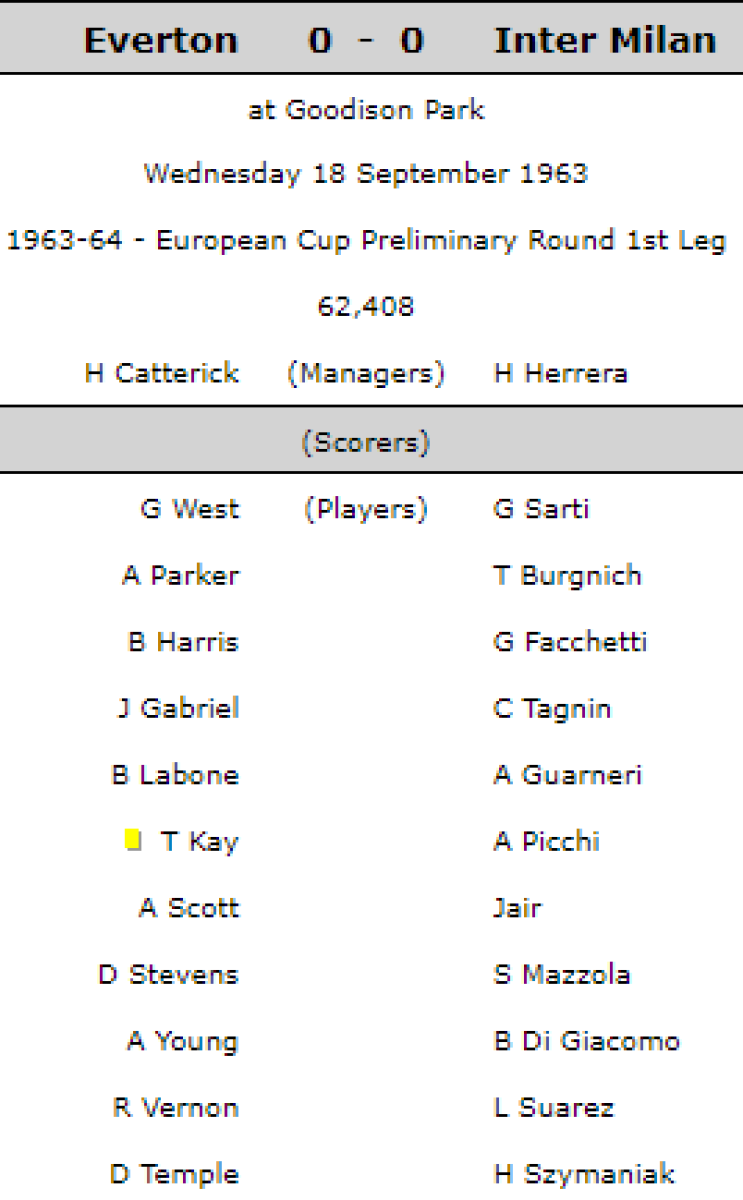This screenshot has width=743, height=1200.
Task: Open the Inter Milan team name in header
Action: coord(605,41)
